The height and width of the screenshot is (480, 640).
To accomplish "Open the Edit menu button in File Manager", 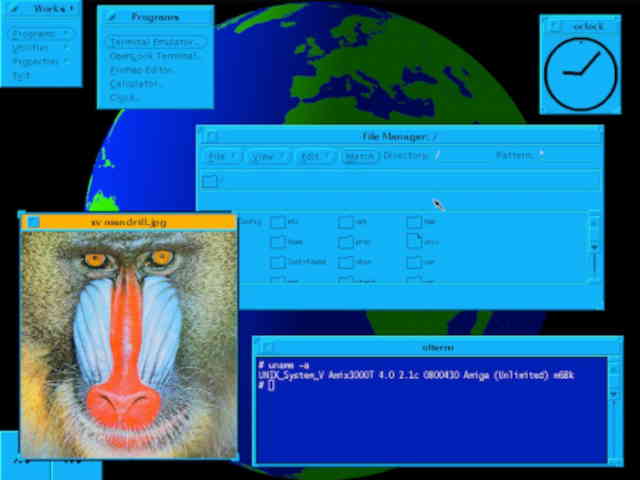I will click(x=316, y=156).
